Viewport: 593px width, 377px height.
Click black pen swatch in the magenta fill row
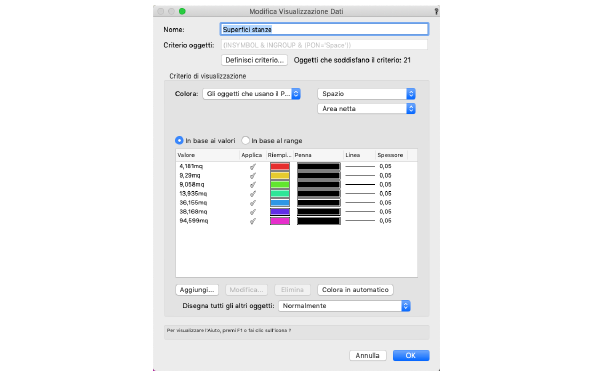pos(318,221)
